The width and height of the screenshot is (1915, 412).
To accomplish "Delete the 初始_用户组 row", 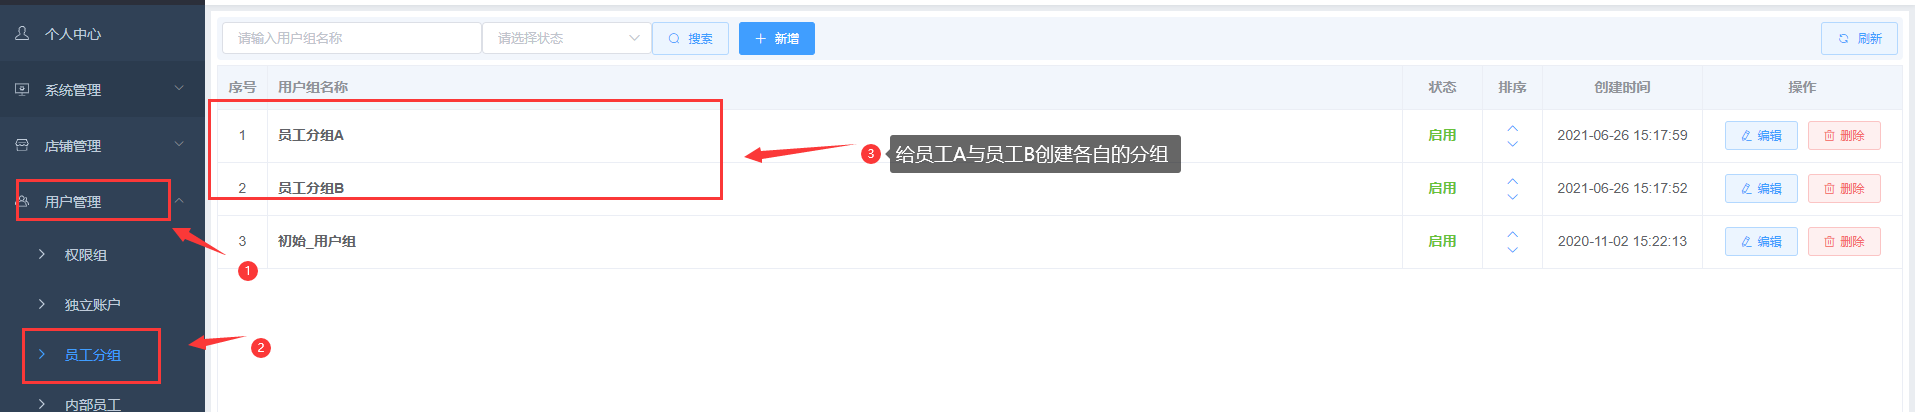I will click(1844, 242).
